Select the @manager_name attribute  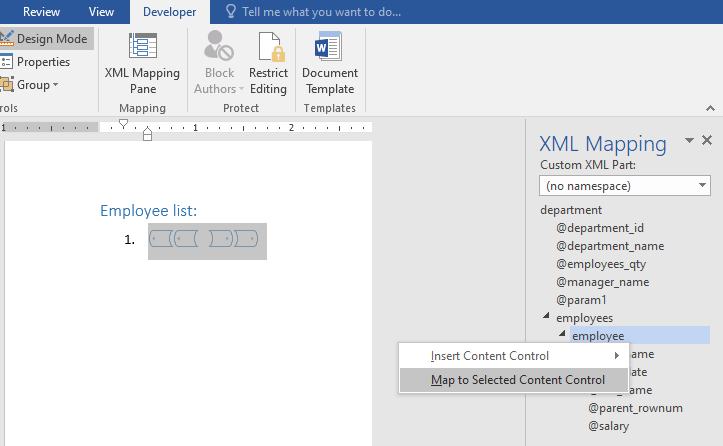click(602, 282)
